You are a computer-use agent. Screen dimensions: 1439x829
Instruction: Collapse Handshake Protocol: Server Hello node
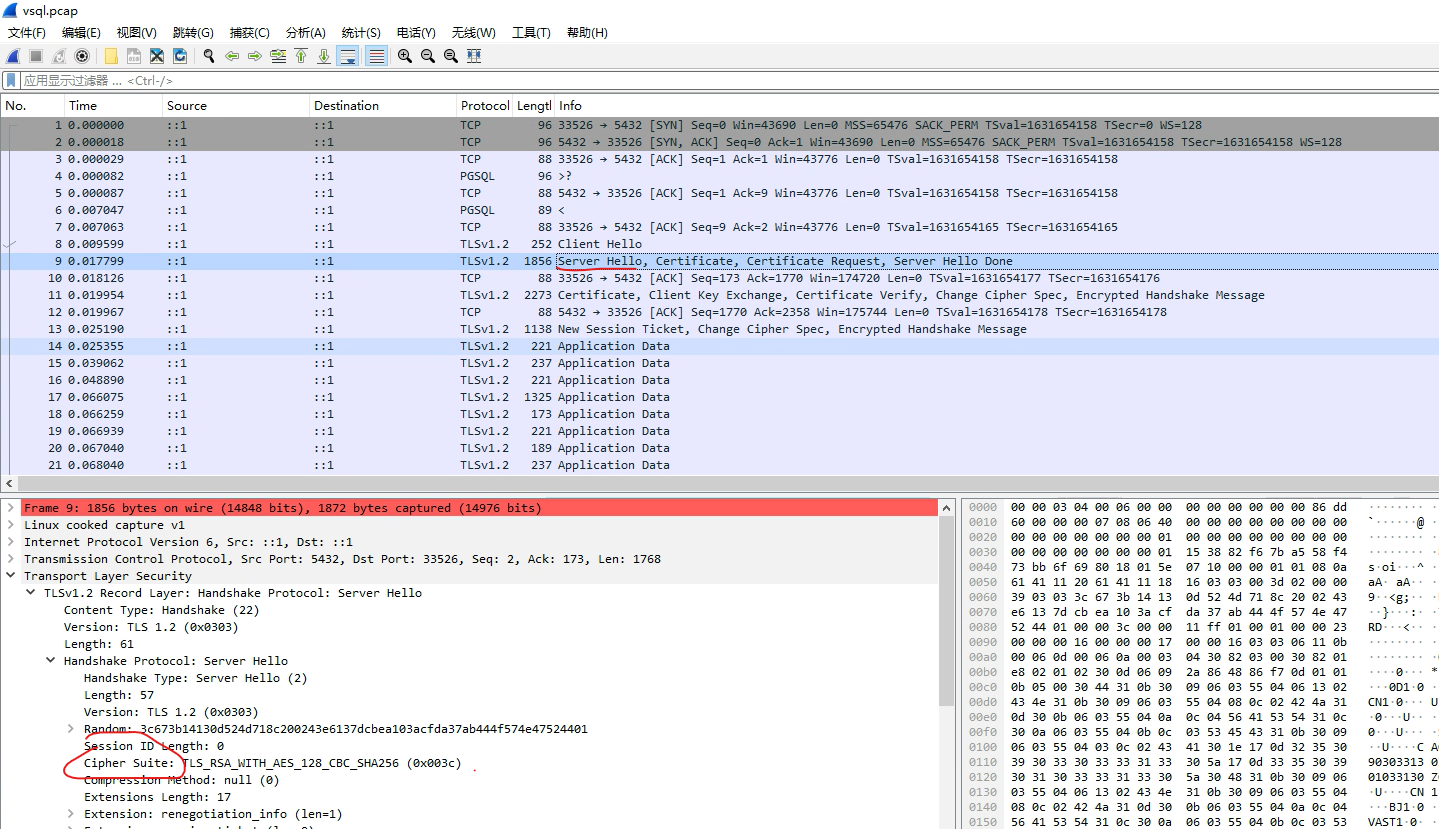[50, 661]
